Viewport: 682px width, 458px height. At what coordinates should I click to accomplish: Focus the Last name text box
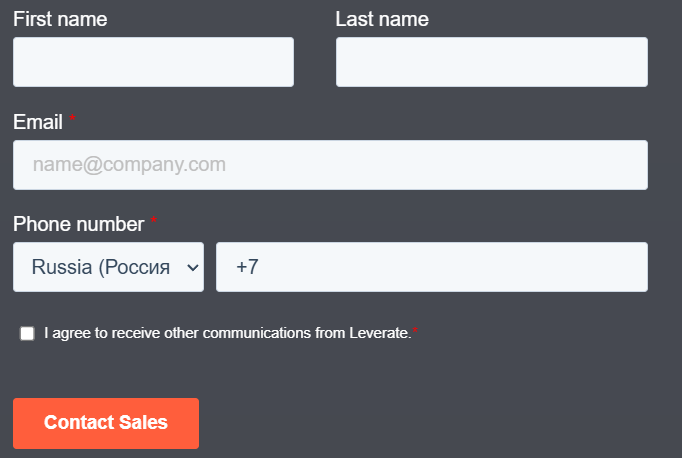pyautogui.click(x=491, y=62)
